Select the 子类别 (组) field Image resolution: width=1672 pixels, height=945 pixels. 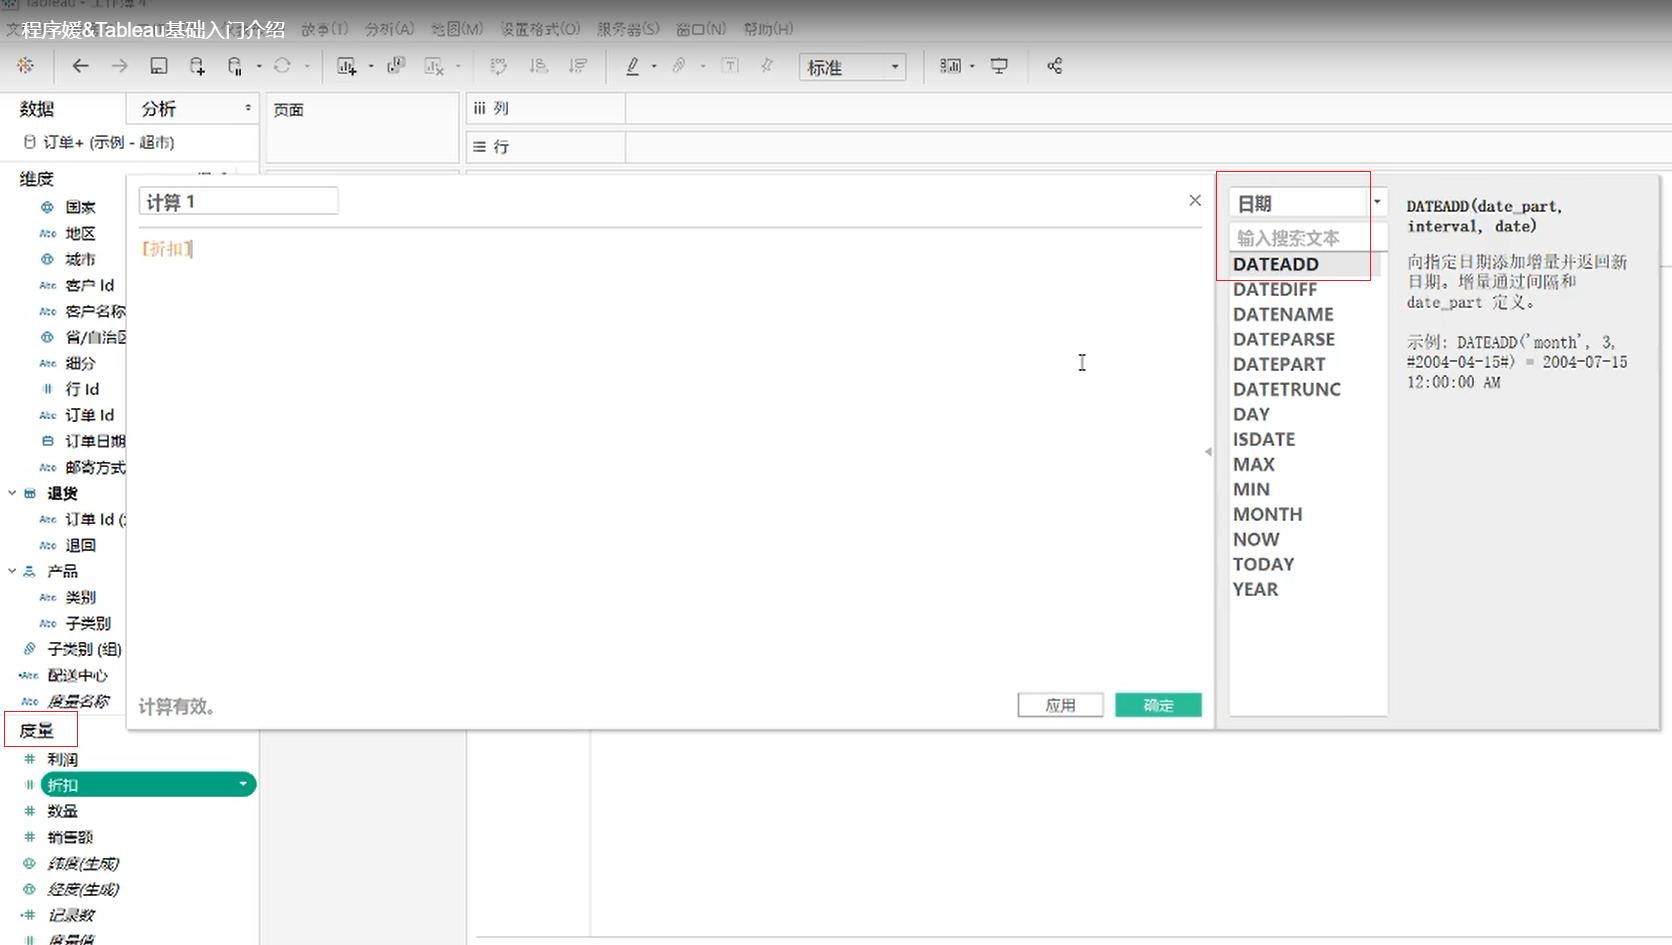tap(84, 649)
